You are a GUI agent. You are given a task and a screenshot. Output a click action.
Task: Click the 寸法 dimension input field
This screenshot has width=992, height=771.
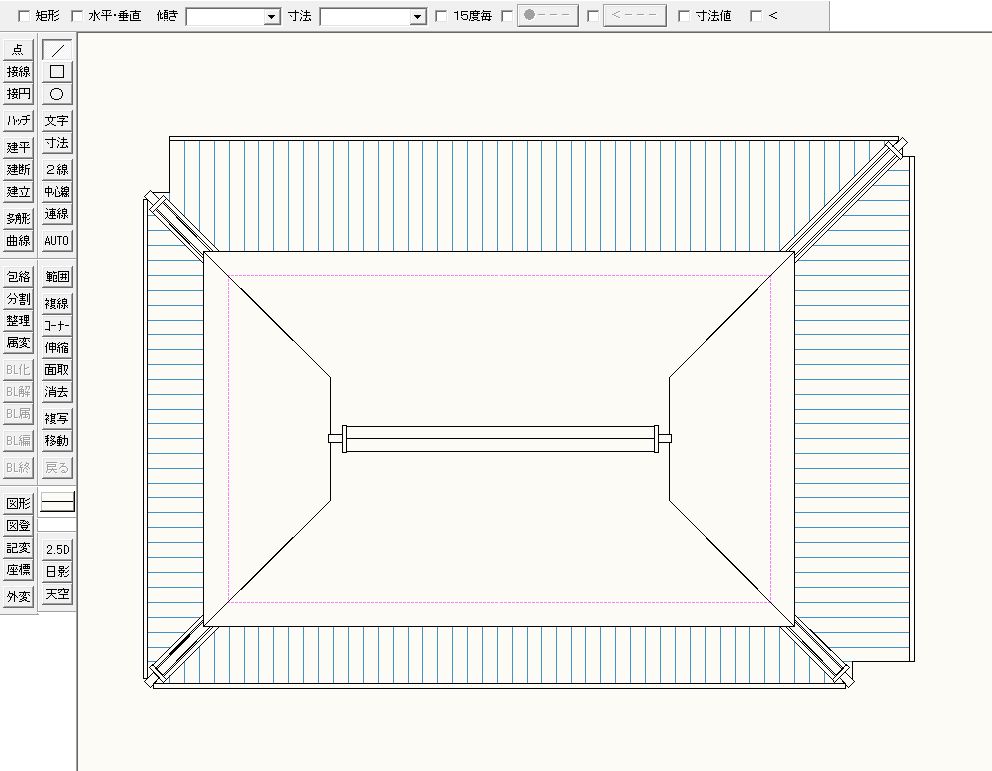coord(366,16)
